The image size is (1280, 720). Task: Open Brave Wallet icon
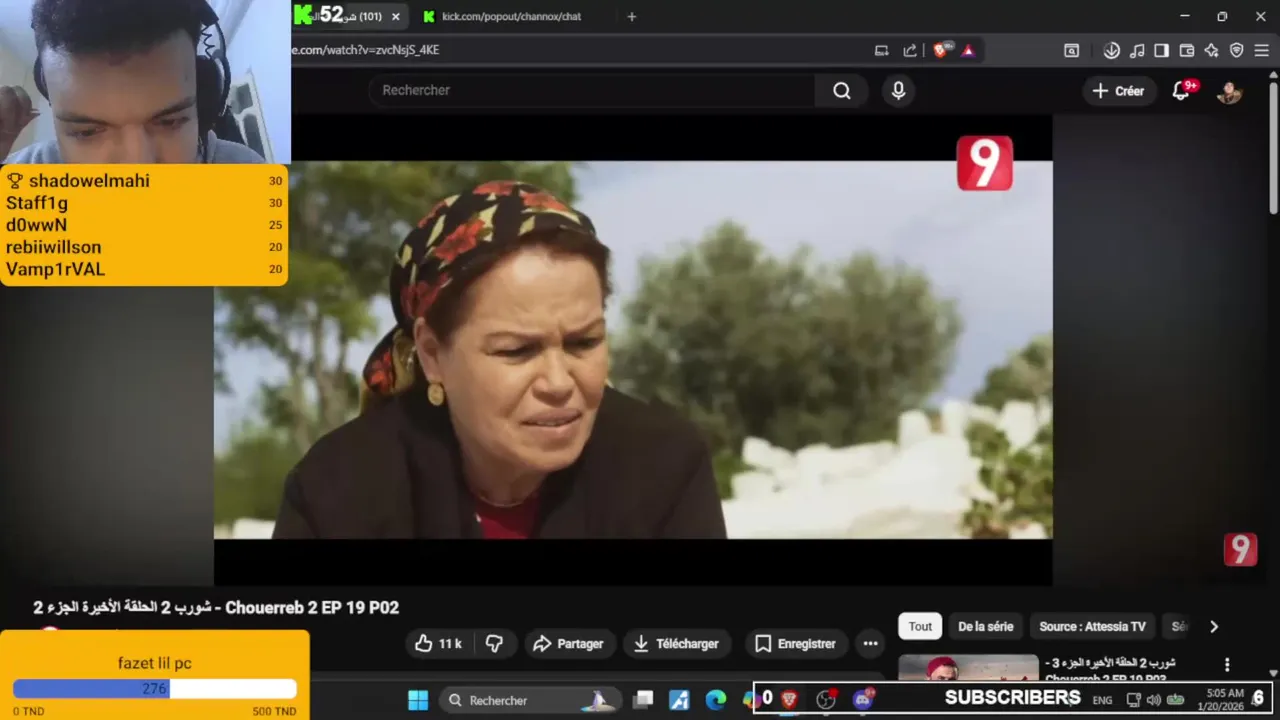tap(1187, 50)
